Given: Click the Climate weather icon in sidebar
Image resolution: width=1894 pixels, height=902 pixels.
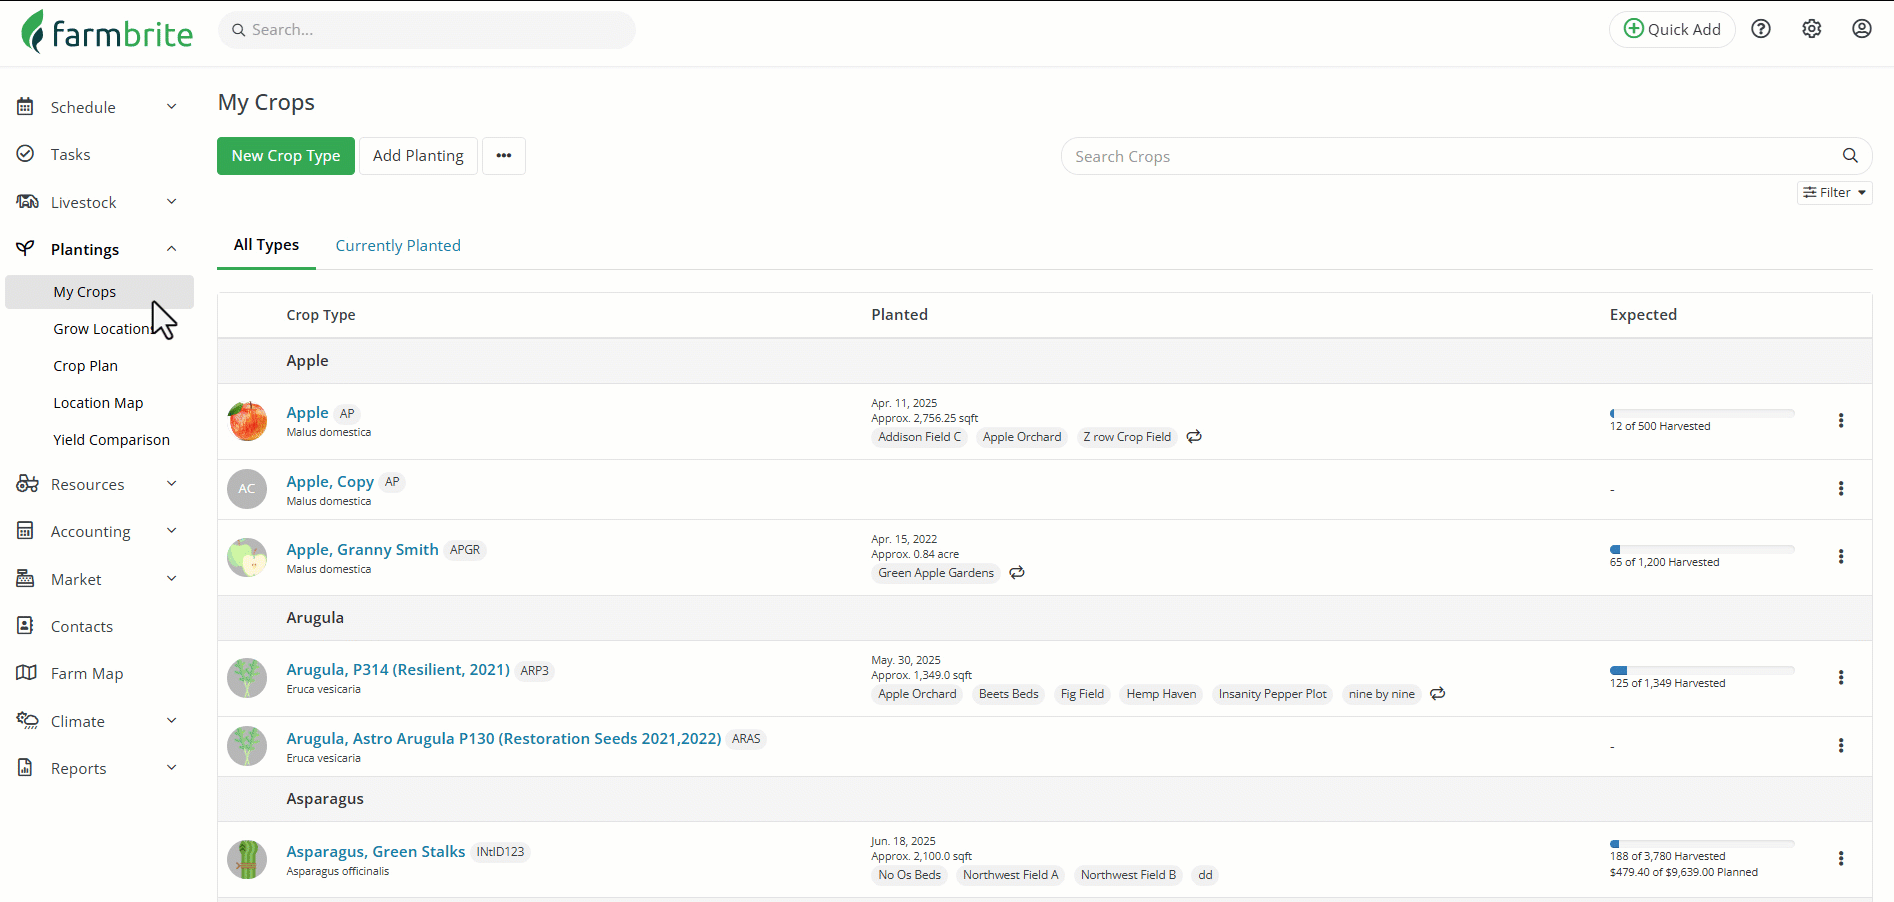Looking at the screenshot, I should pos(27,721).
